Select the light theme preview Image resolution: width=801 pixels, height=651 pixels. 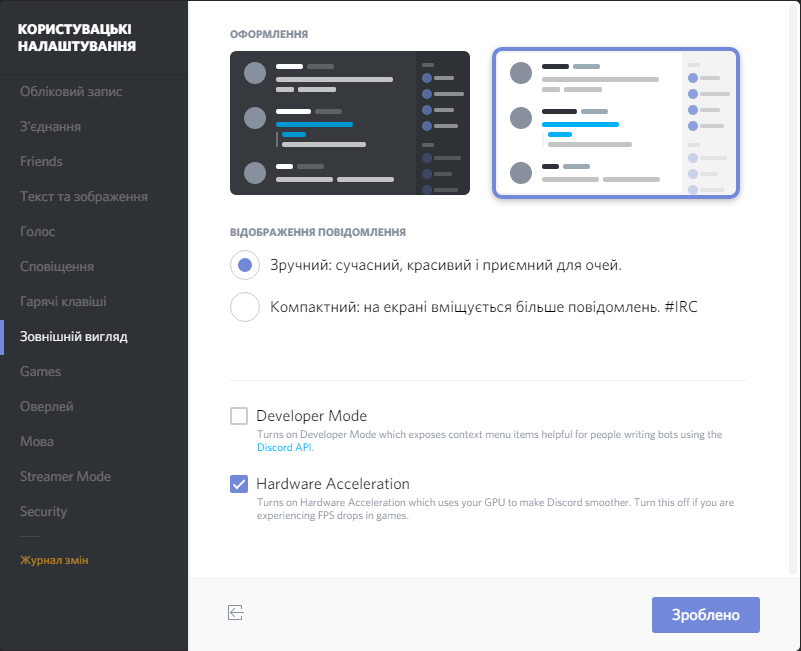615,123
